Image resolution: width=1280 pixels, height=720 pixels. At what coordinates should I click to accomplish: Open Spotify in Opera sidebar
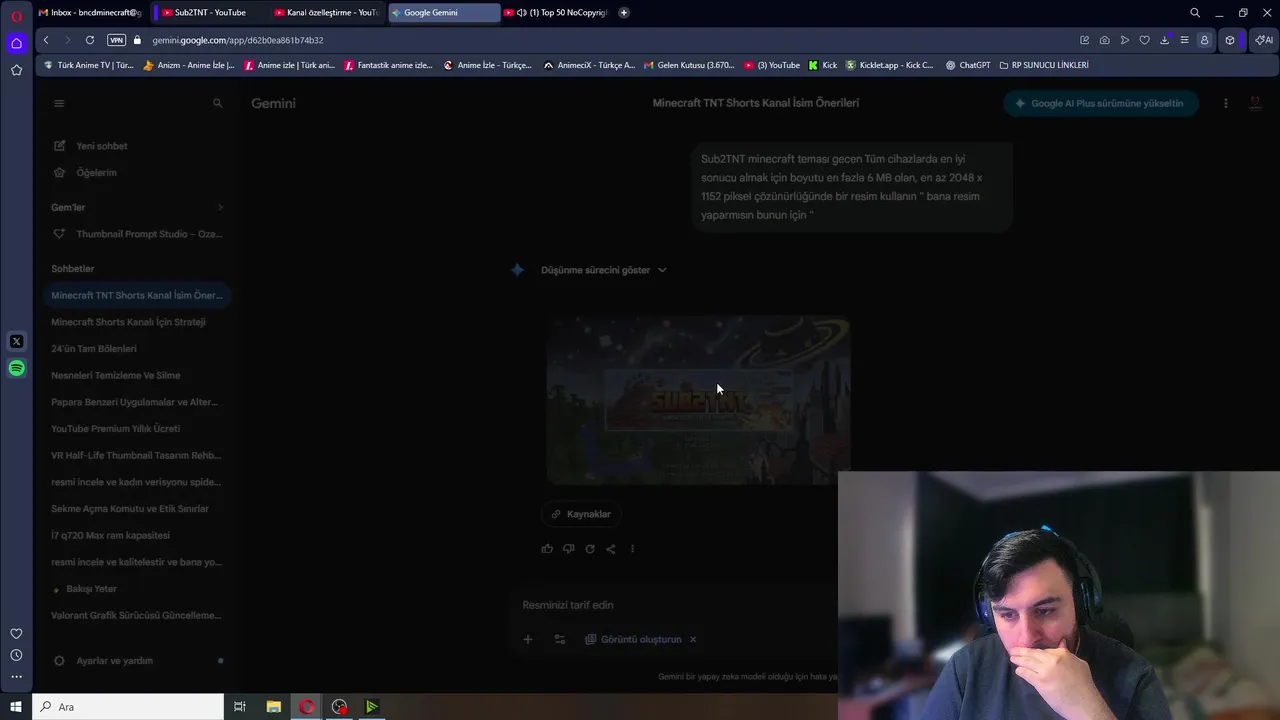[x=16, y=368]
